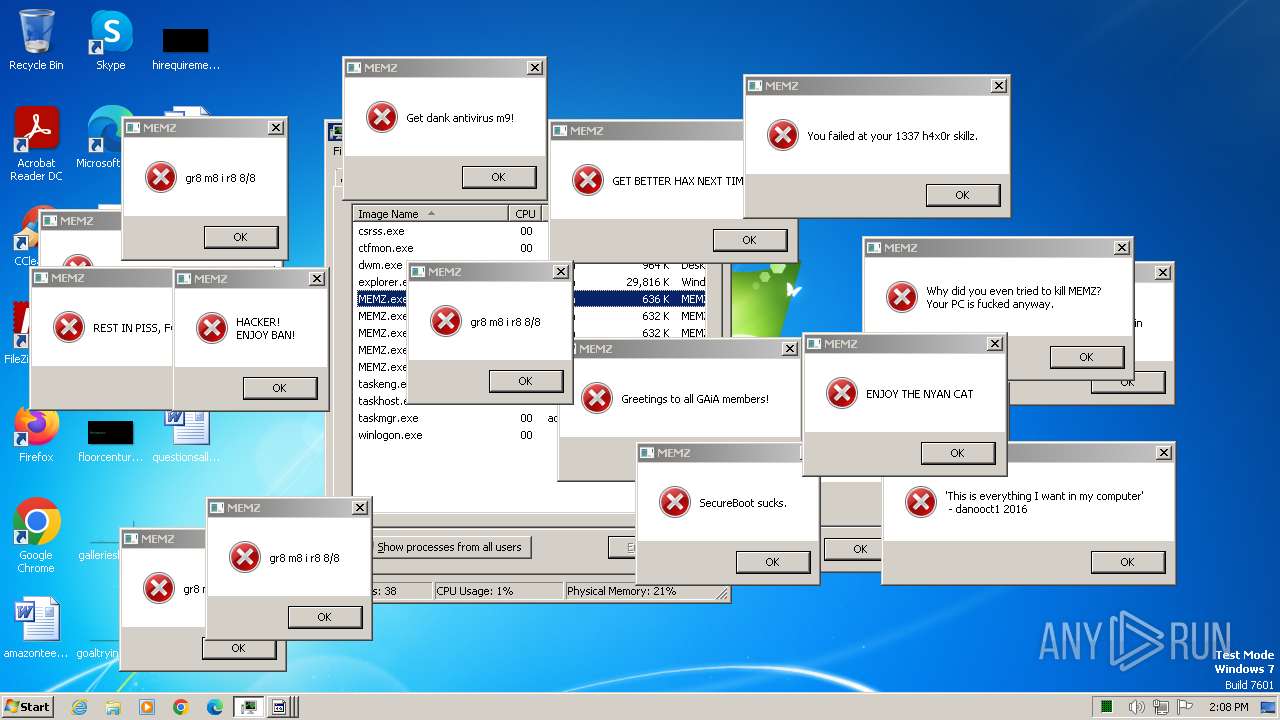Confirm OK in kill MEMZ dialog
The image size is (1280, 720).
tap(1087, 357)
